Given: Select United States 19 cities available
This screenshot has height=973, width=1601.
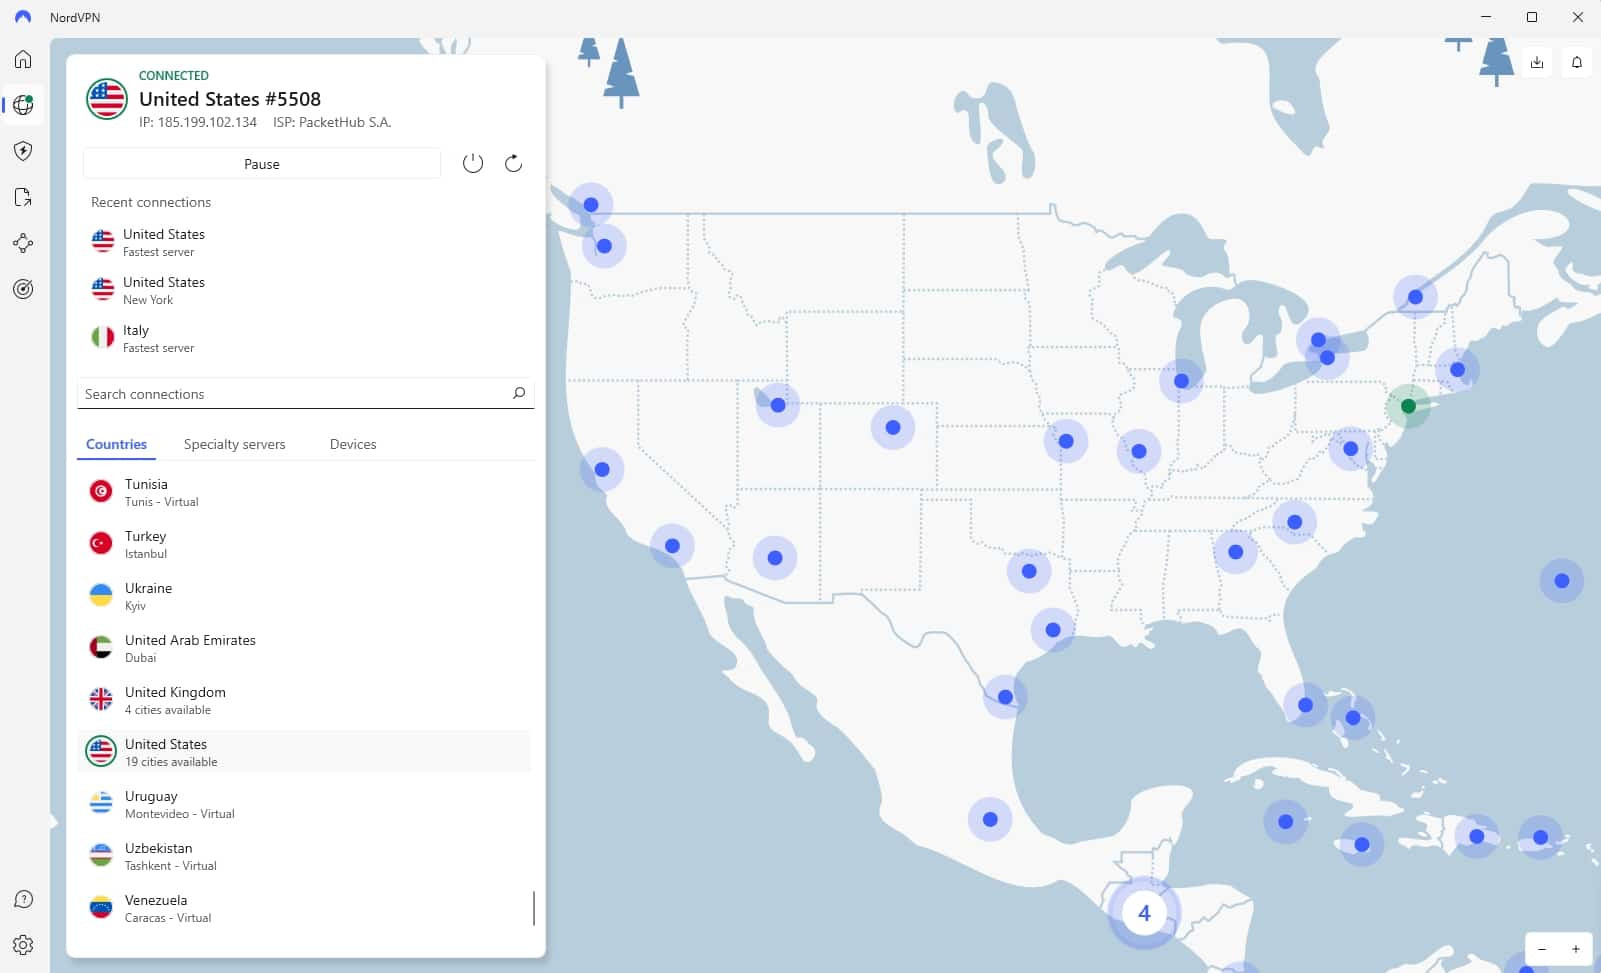Looking at the screenshot, I should point(304,752).
